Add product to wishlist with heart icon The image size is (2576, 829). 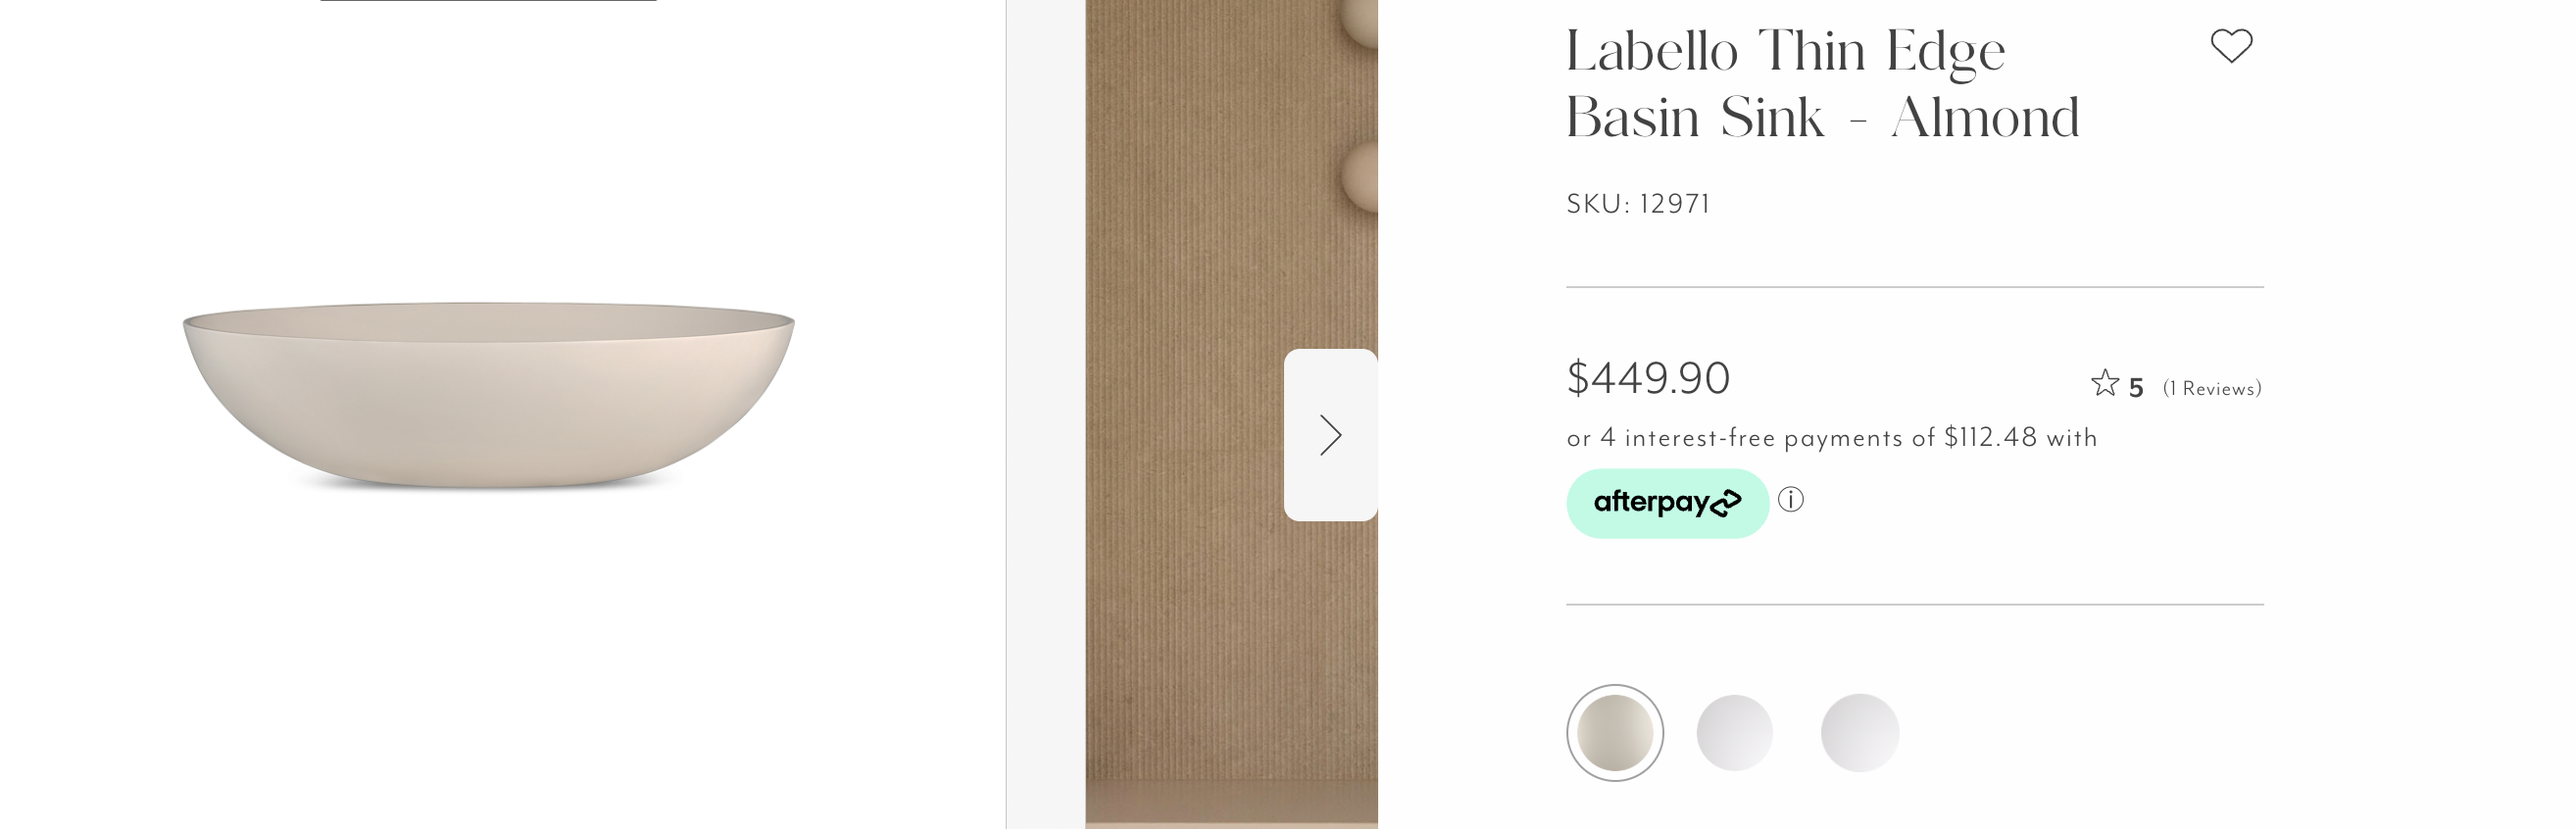click(2230, 46)
